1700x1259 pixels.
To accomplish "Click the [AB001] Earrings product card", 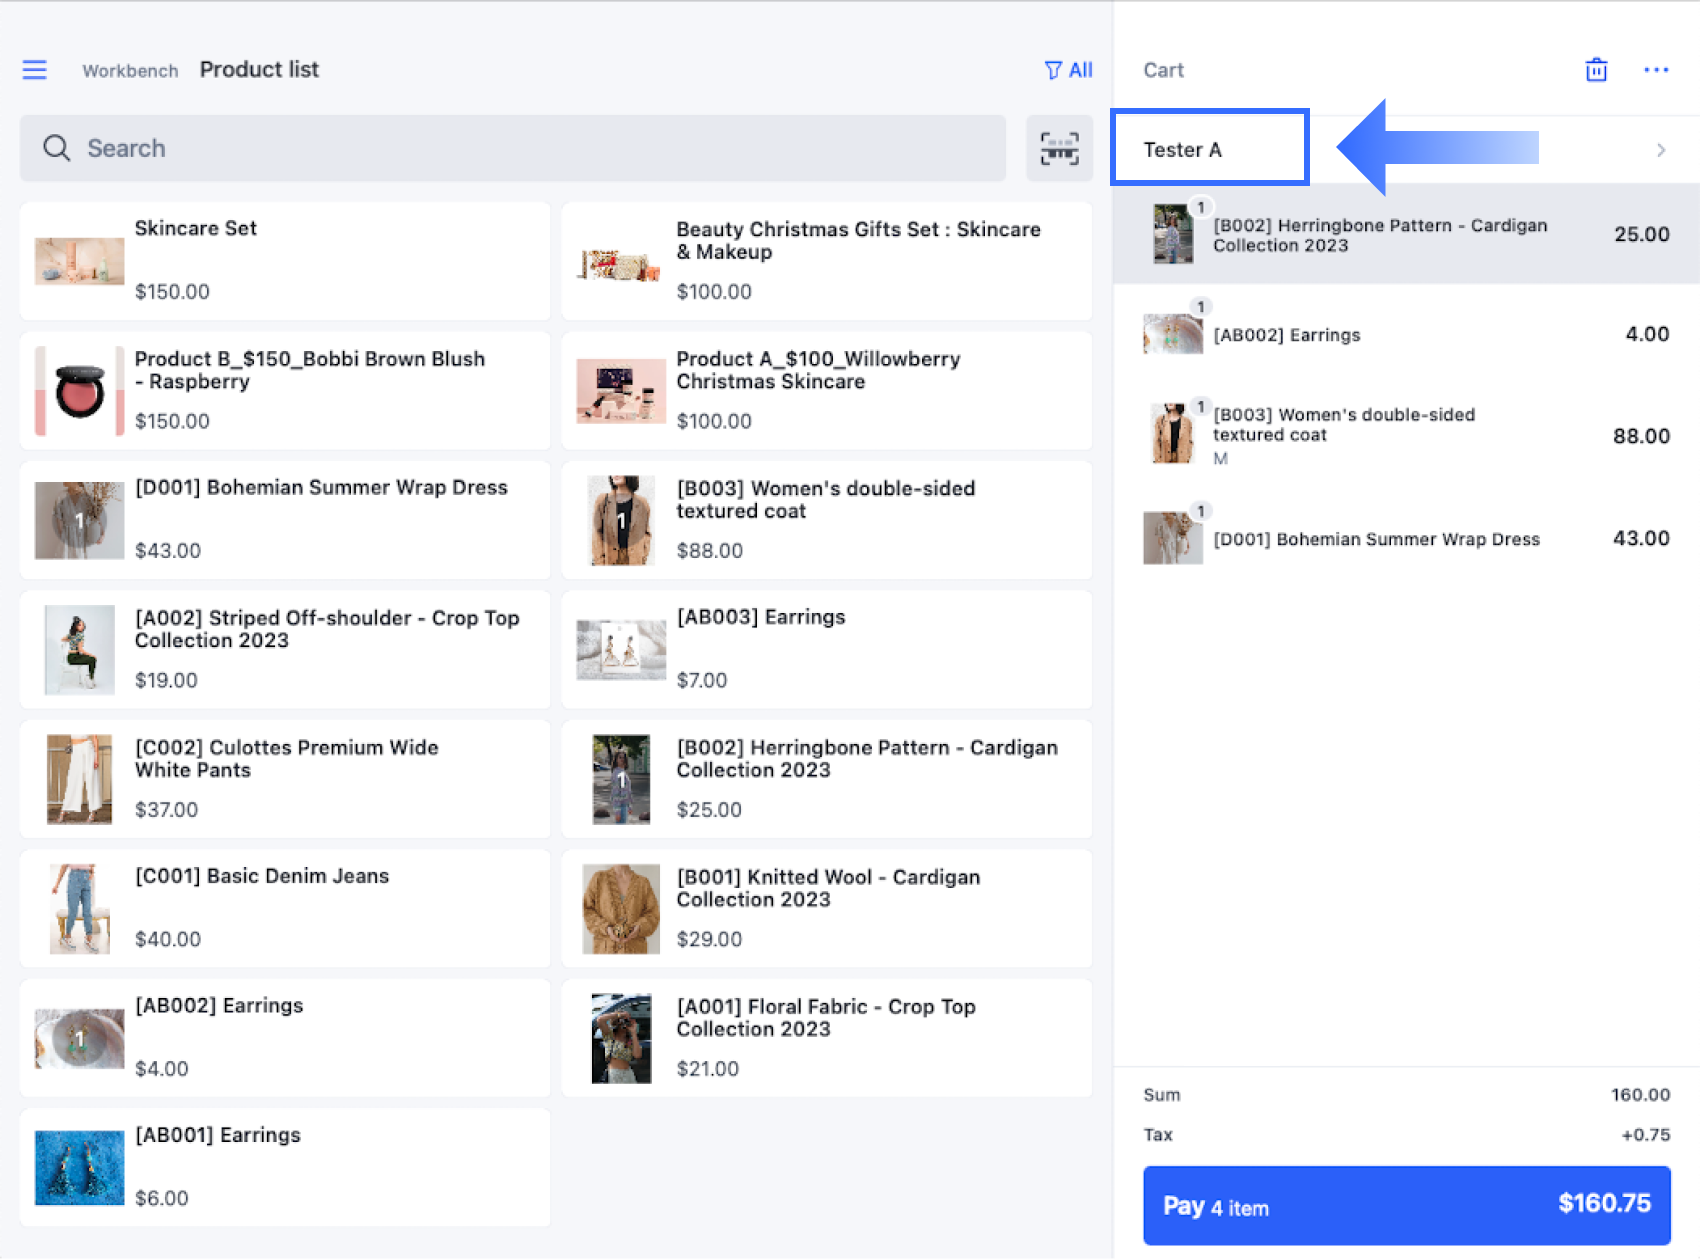I will (x=284, y=1166).
